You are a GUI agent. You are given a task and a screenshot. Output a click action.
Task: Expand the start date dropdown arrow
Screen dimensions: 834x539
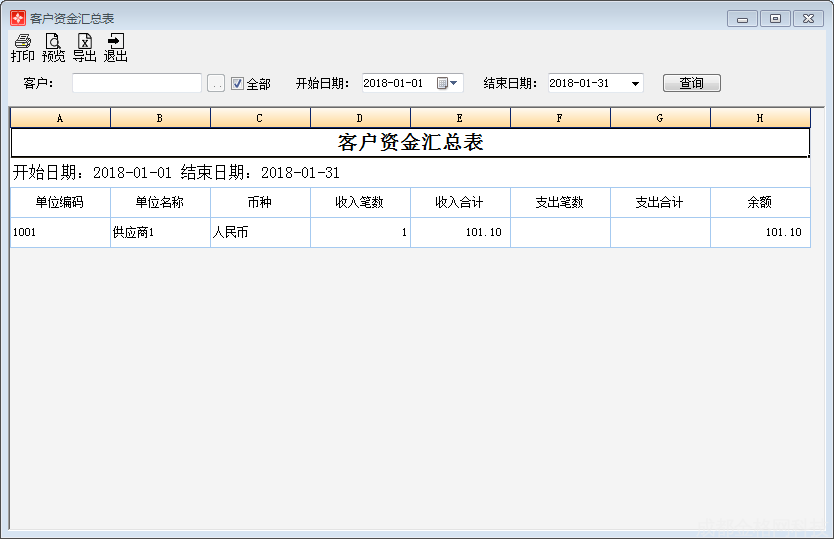(454, 83)
